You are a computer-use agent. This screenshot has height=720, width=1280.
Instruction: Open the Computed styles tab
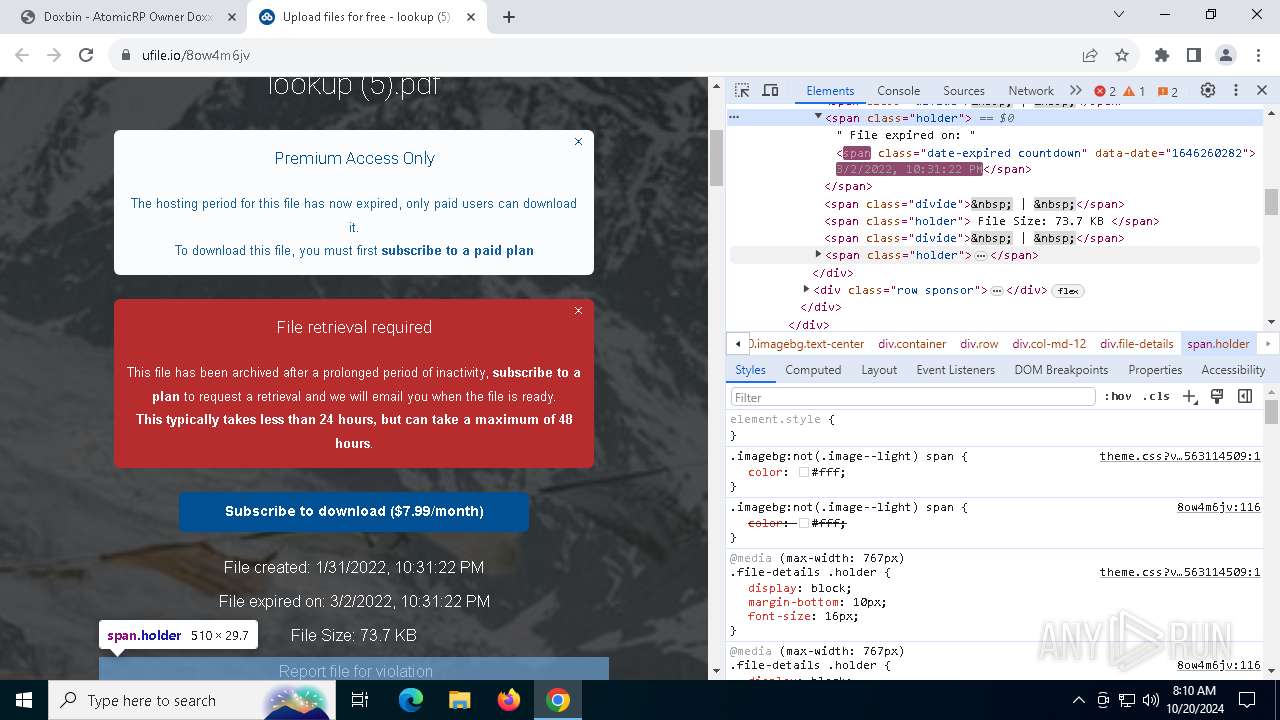(813, 370)
